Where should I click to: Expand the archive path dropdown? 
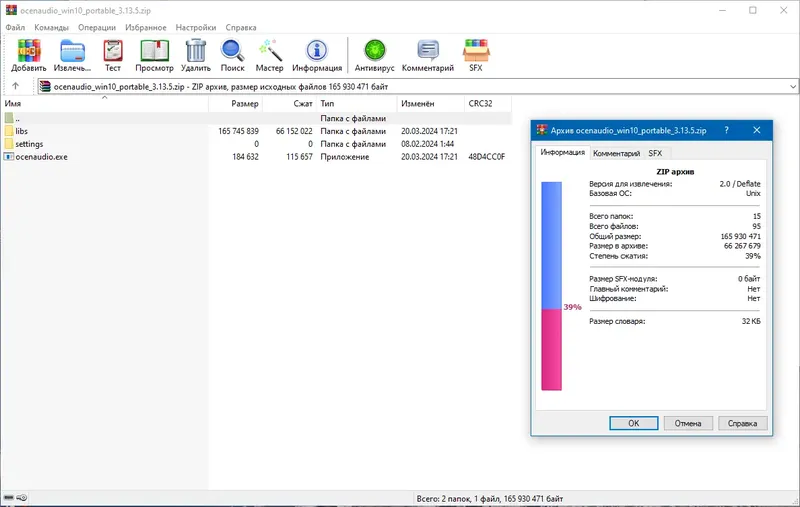pos(793,87)
